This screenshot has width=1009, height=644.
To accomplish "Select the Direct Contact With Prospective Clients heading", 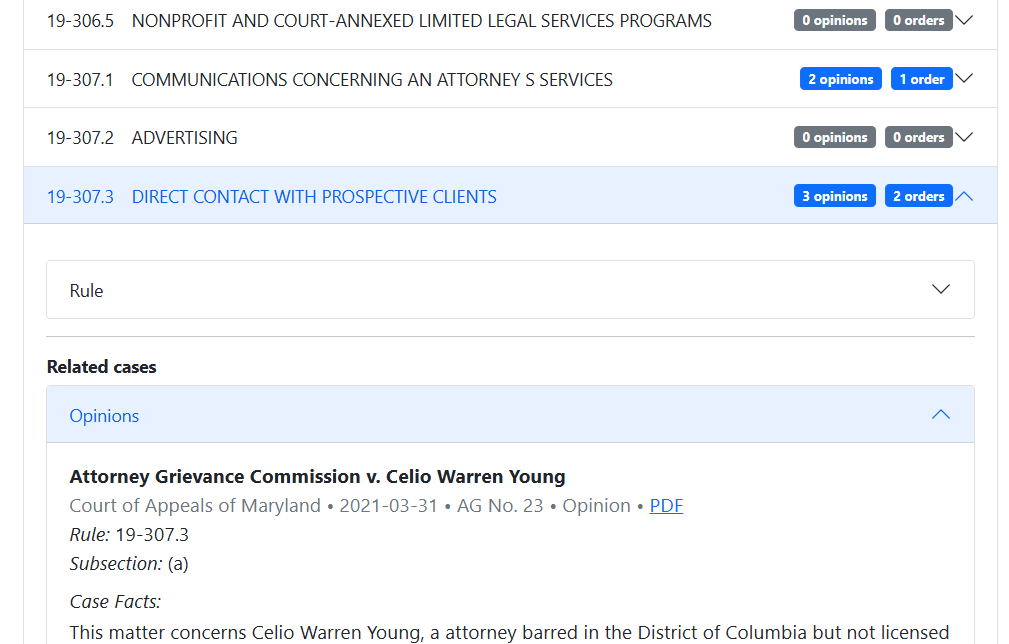I will point(314,197).
